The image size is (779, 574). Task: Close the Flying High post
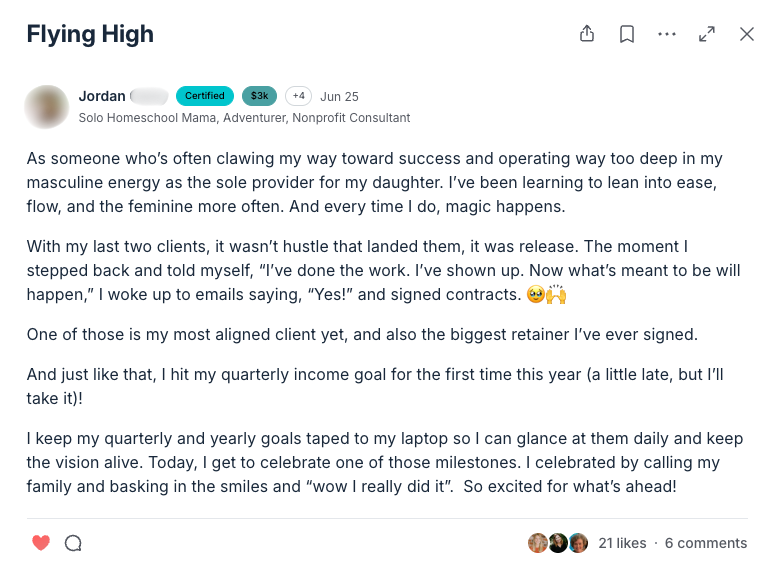pos(747,34)
